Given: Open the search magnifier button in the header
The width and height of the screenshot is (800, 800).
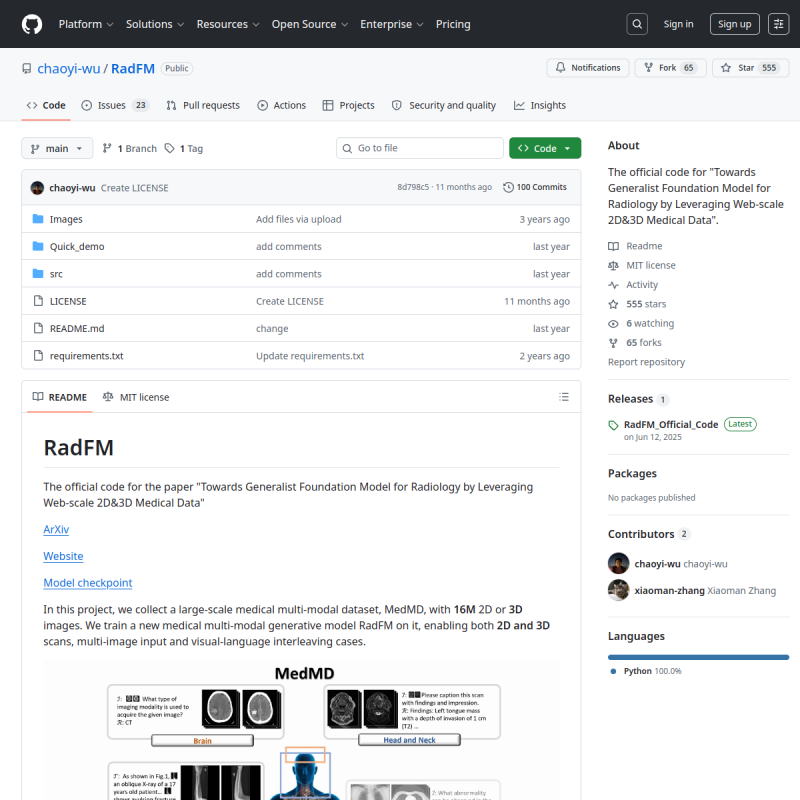Looking at the screenshot, I should pyautogui.click(x=637, y=24).
